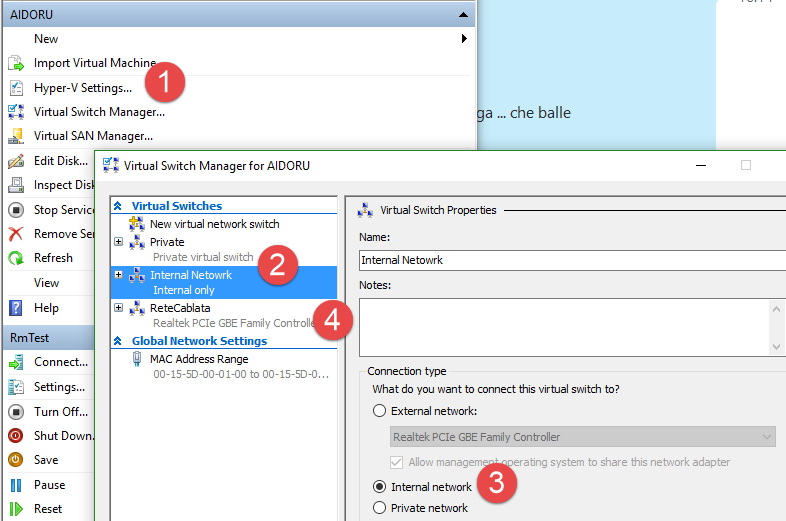Open Import Virtual Machine action

[x=95, y=63]
